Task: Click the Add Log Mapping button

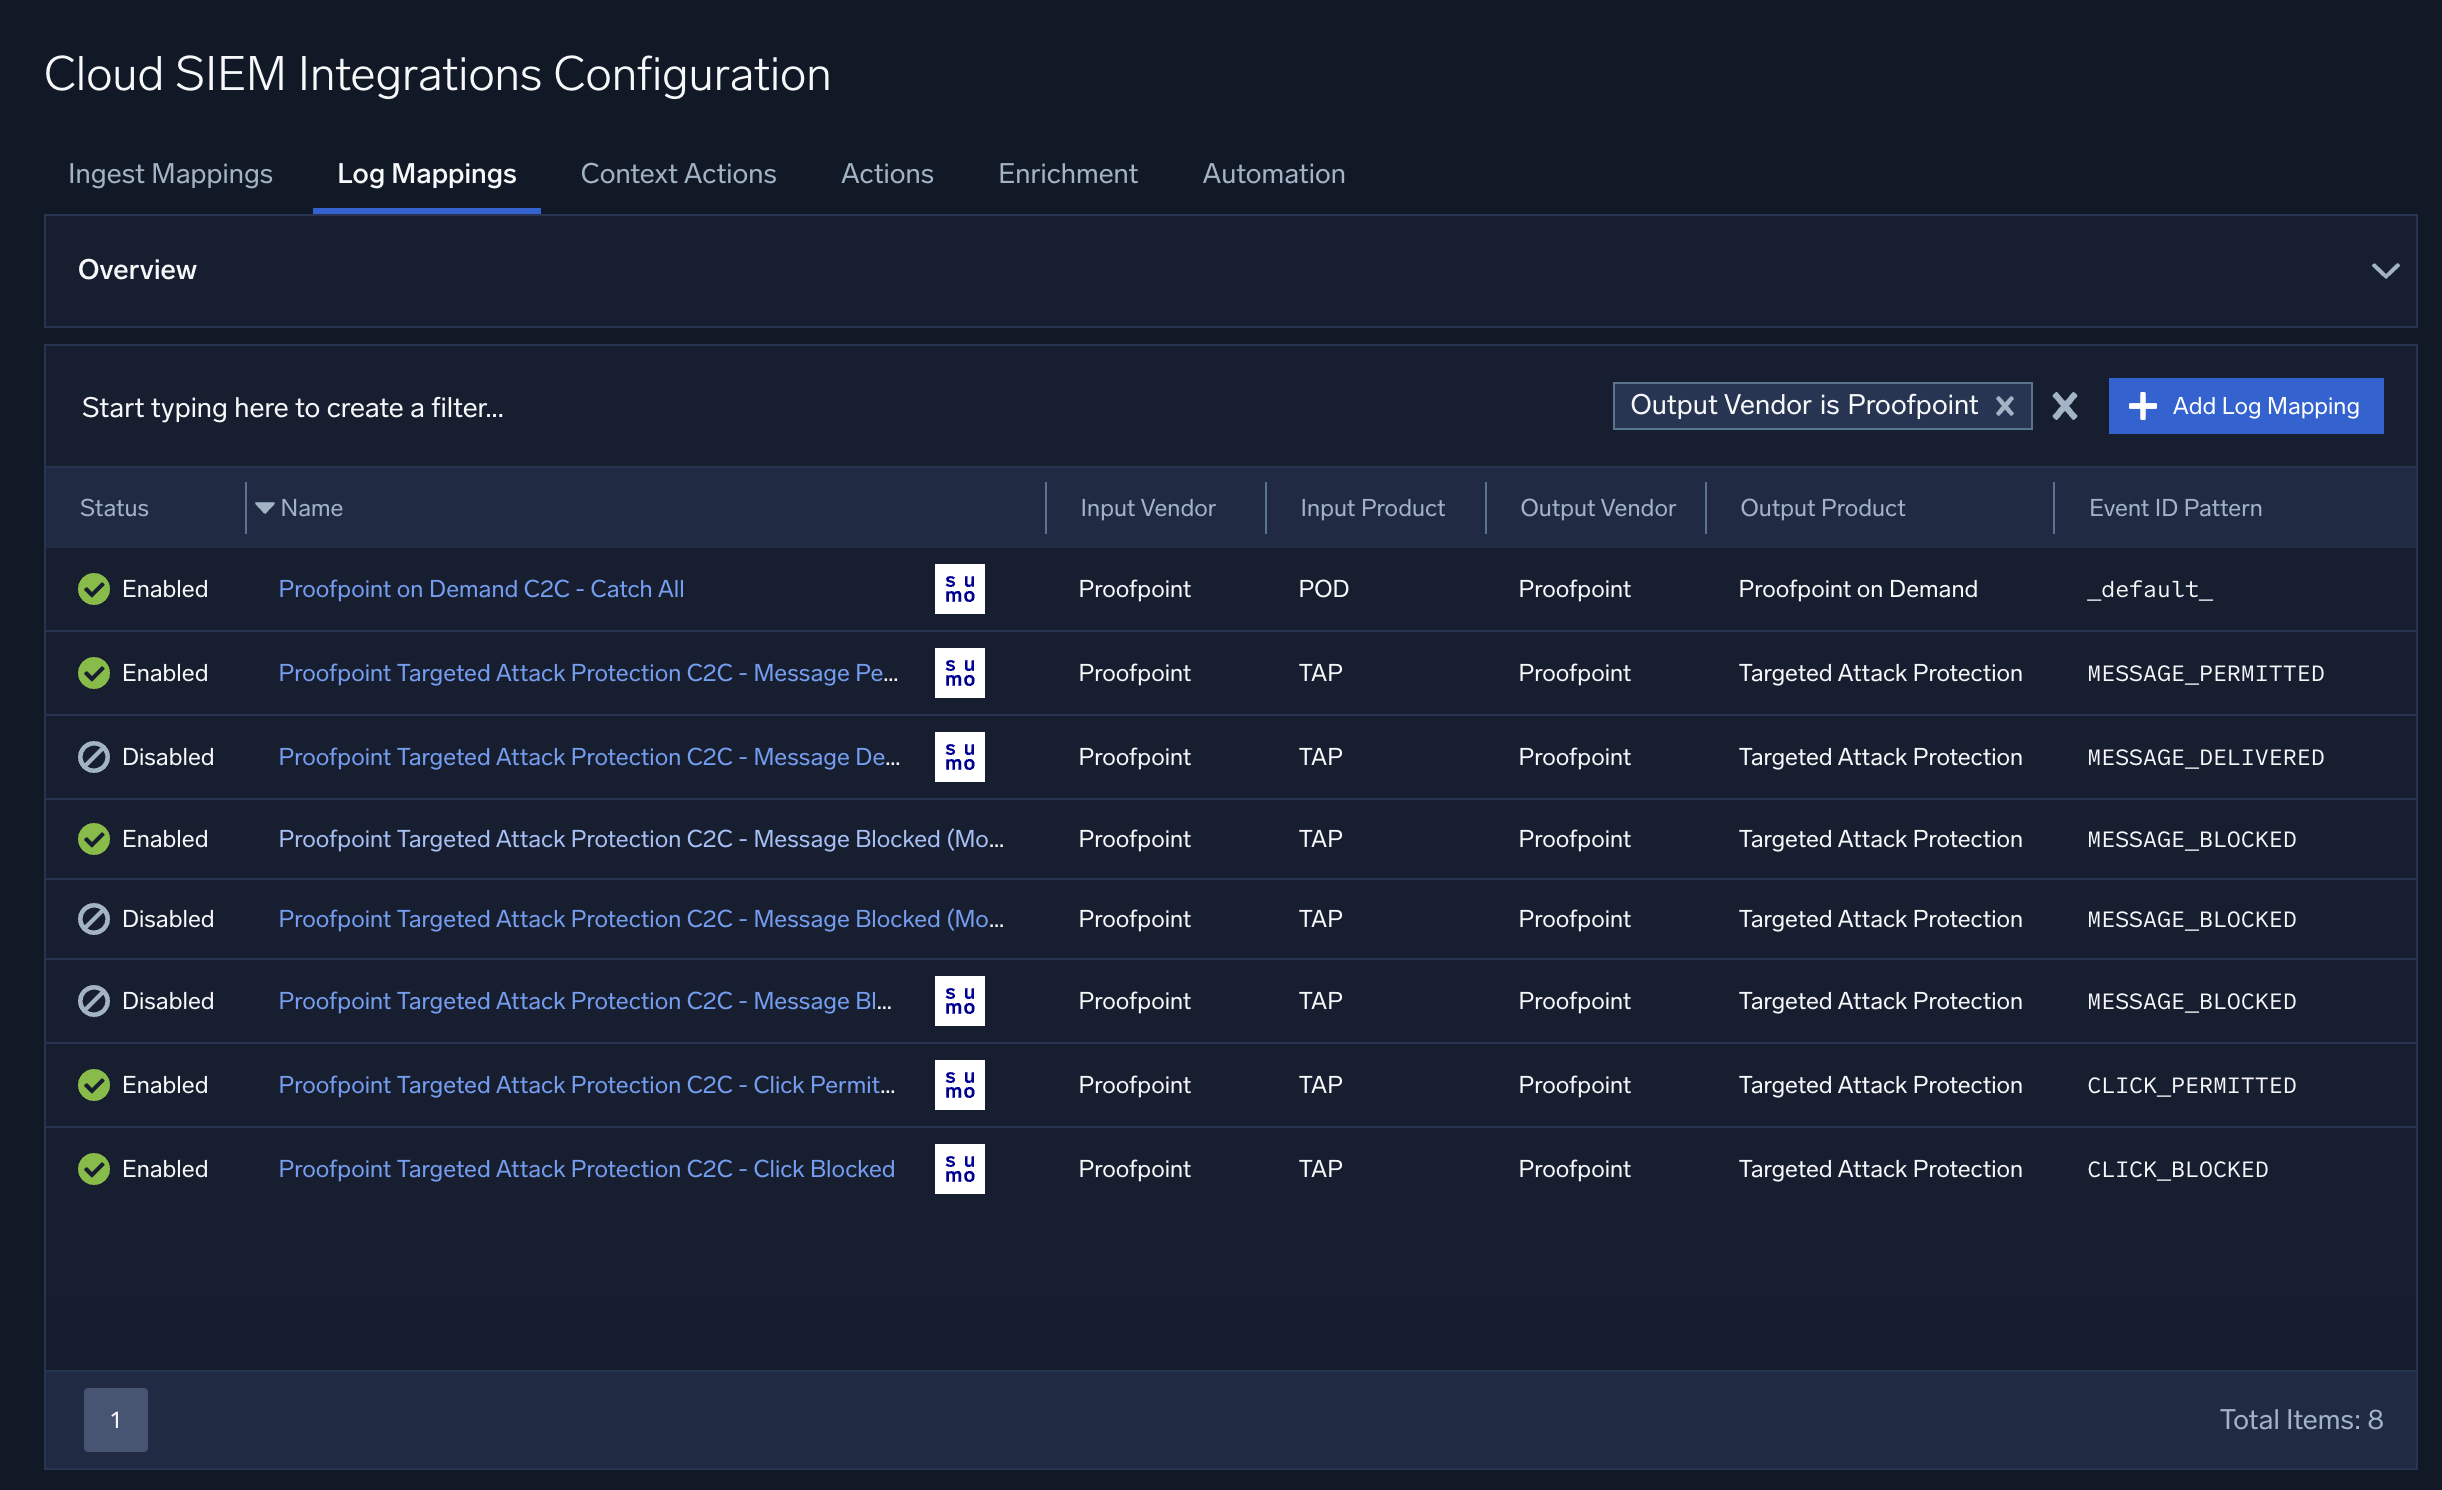Action: tap(2245, 406)
